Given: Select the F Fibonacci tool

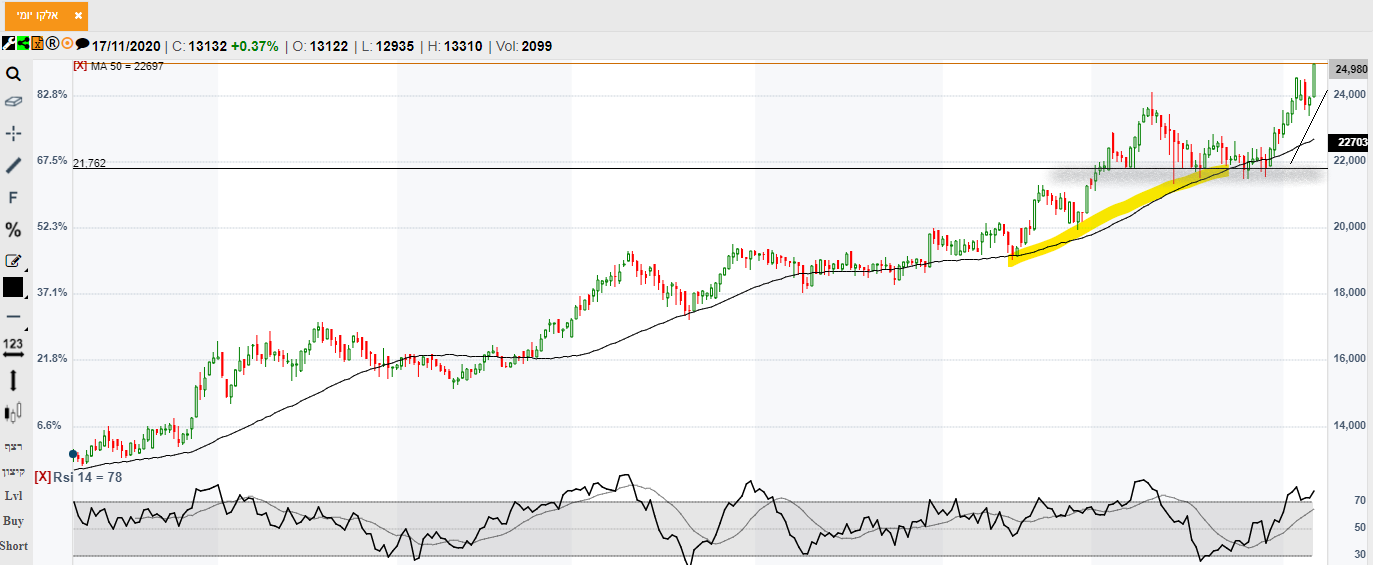Looking at the screenshot, I should click(13, 198).
